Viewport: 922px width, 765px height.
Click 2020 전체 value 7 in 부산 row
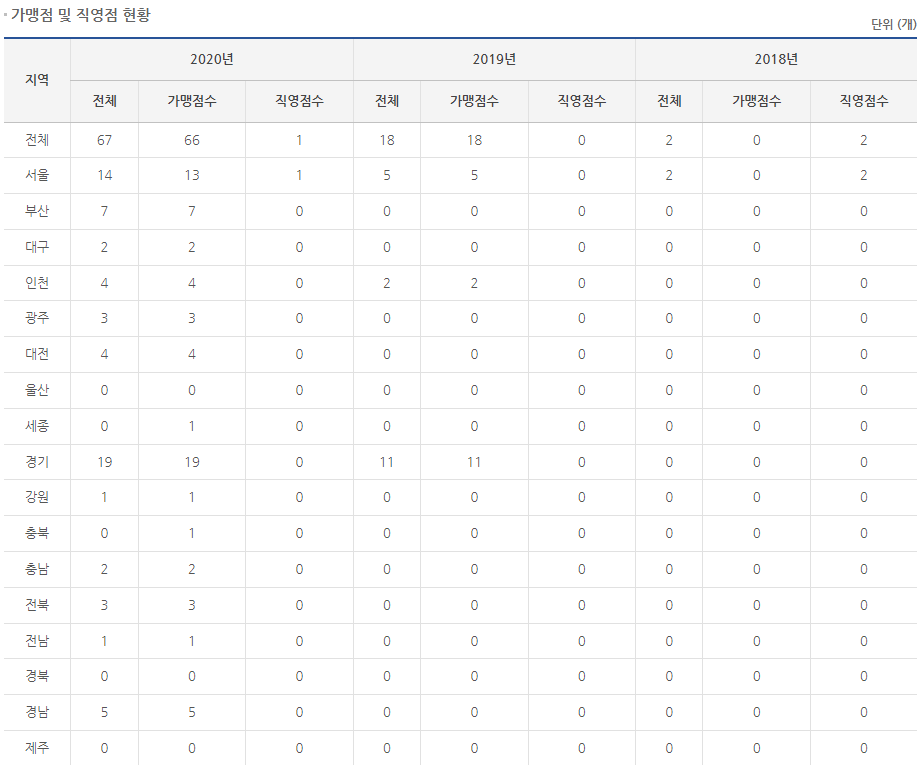coord(105,211)
